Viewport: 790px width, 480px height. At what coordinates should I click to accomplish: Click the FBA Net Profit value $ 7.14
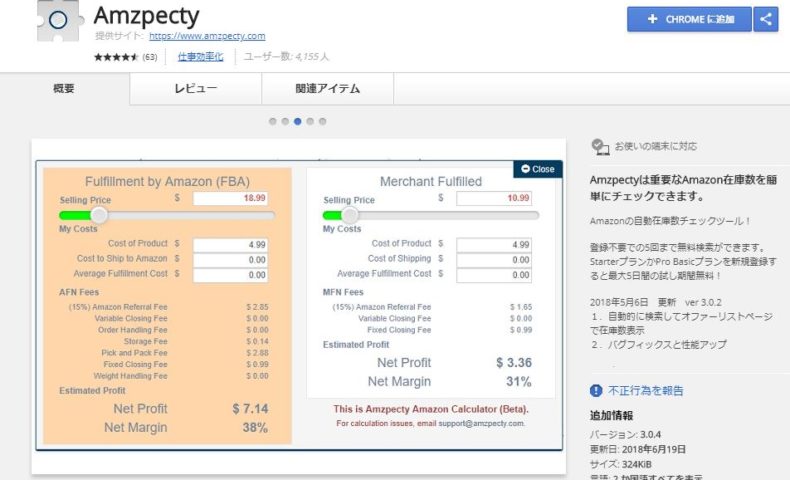point(250,408)
